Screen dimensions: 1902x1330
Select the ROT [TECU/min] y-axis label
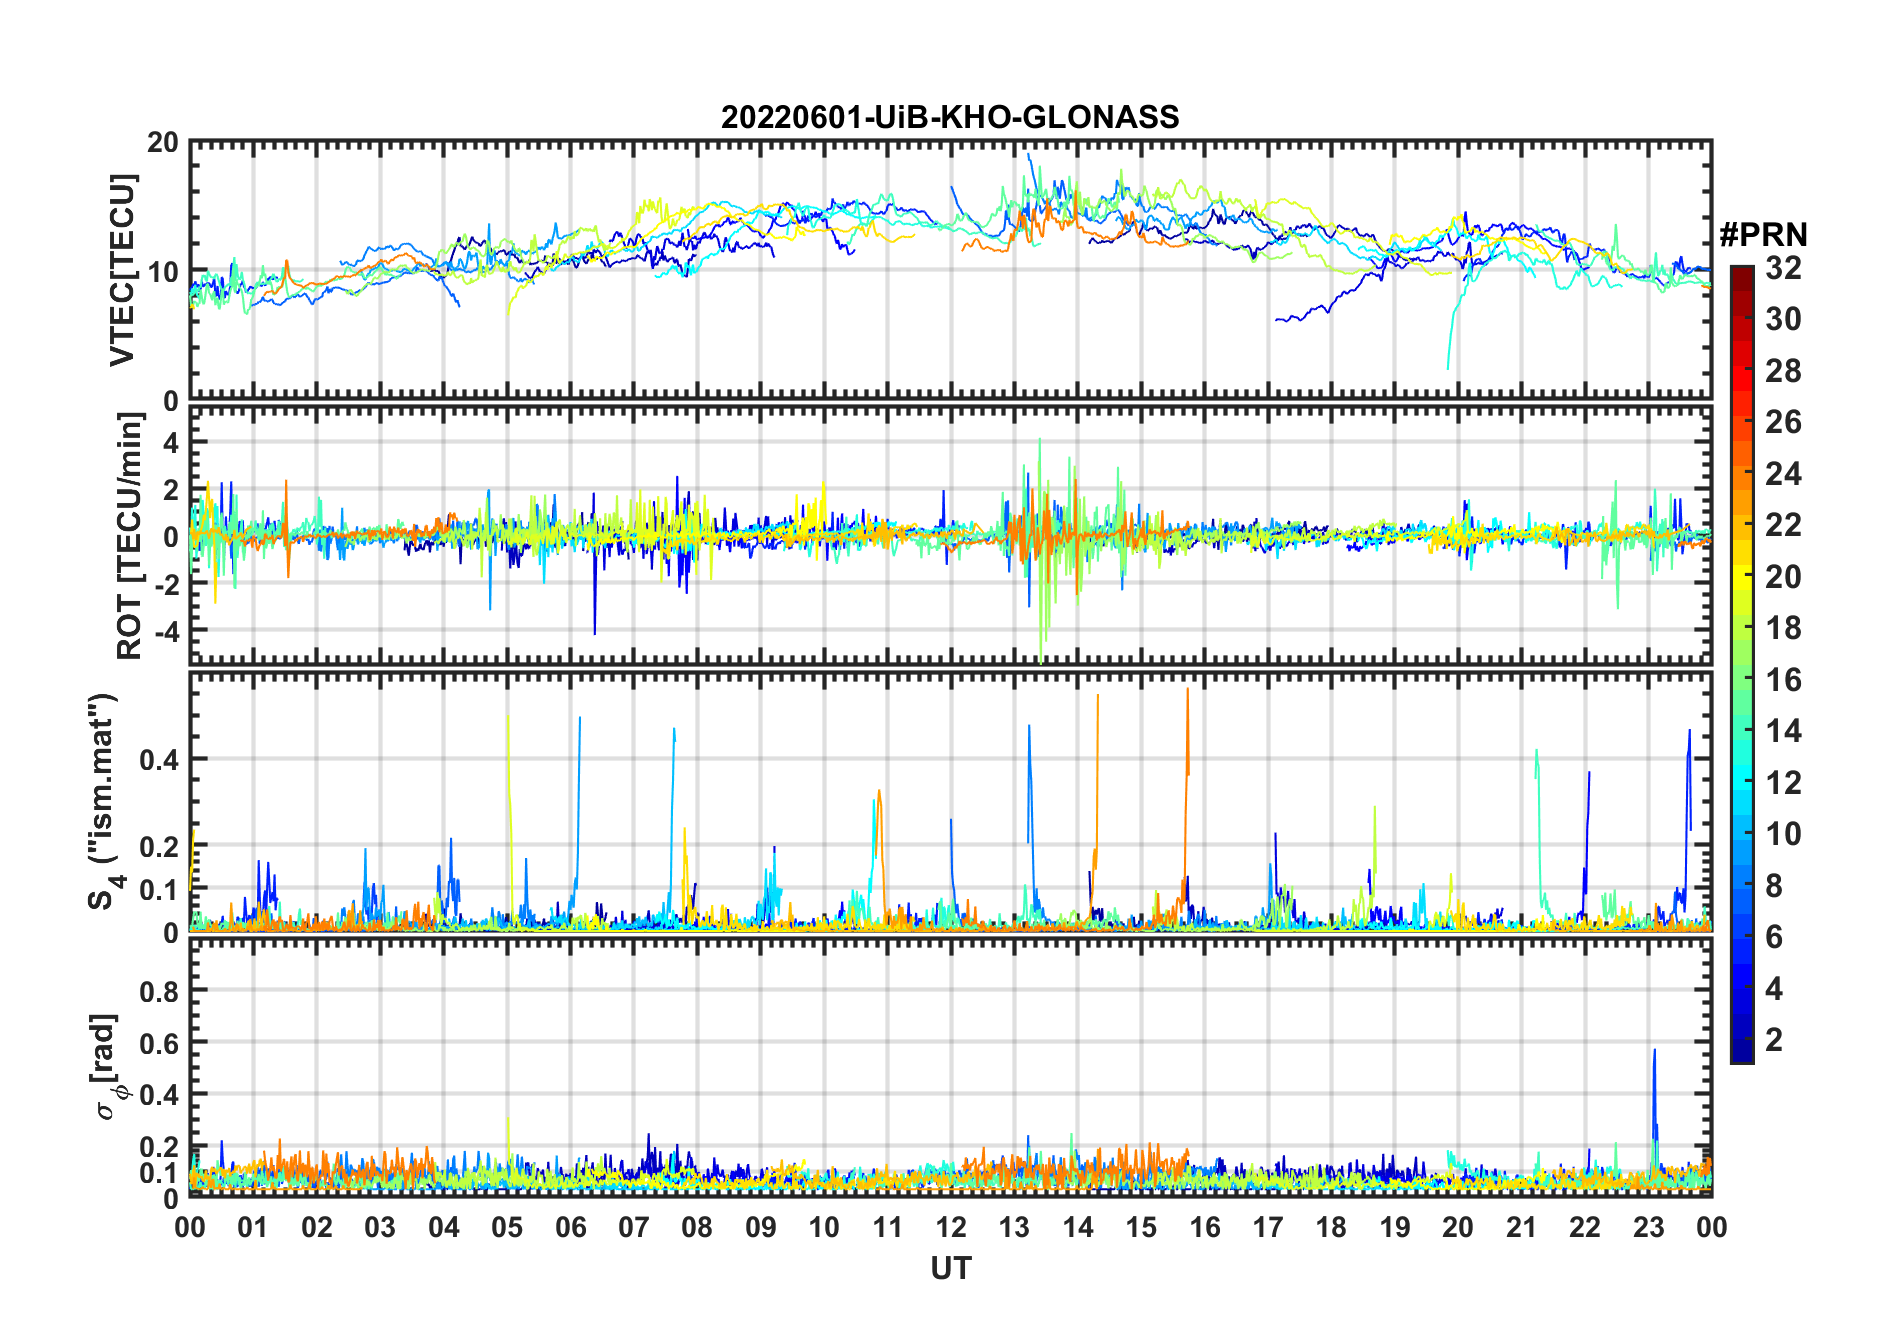point(130,536)
